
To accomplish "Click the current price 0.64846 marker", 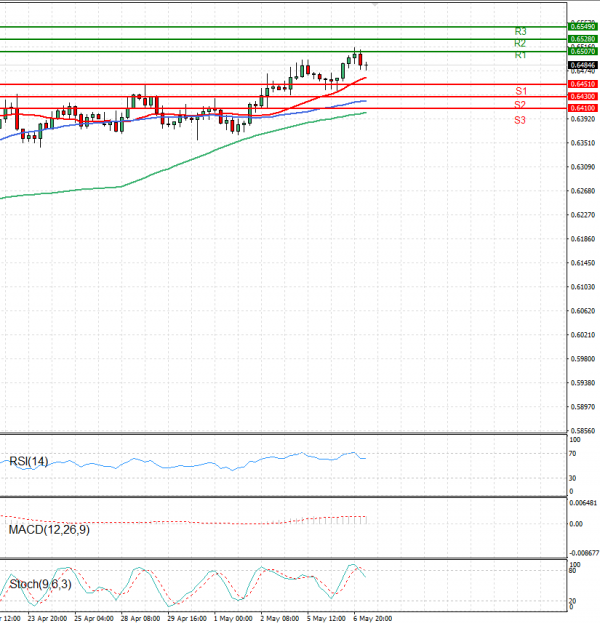I will [x=583, y=64].
